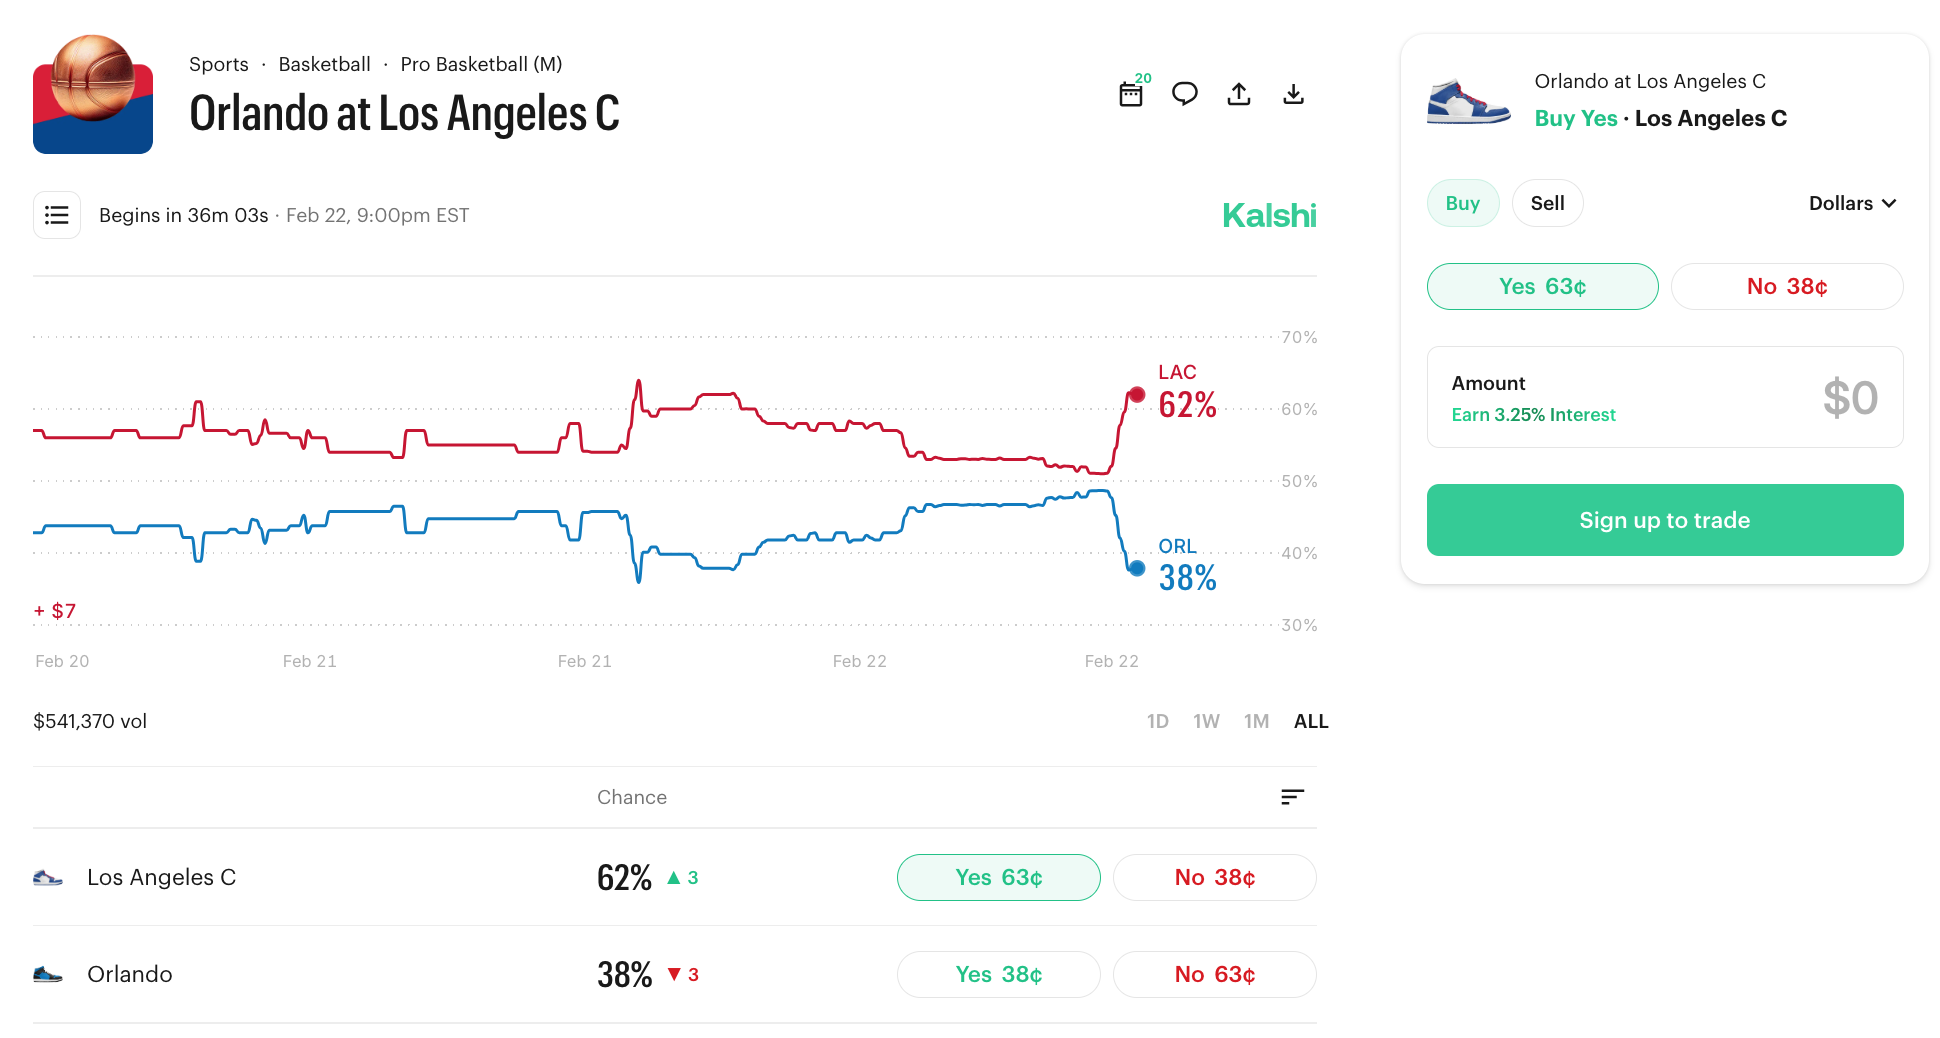Open the comments speech bubble icon
Image resolution: width=1940 pixels, height=1038 pixels.
coord(1185,94)
